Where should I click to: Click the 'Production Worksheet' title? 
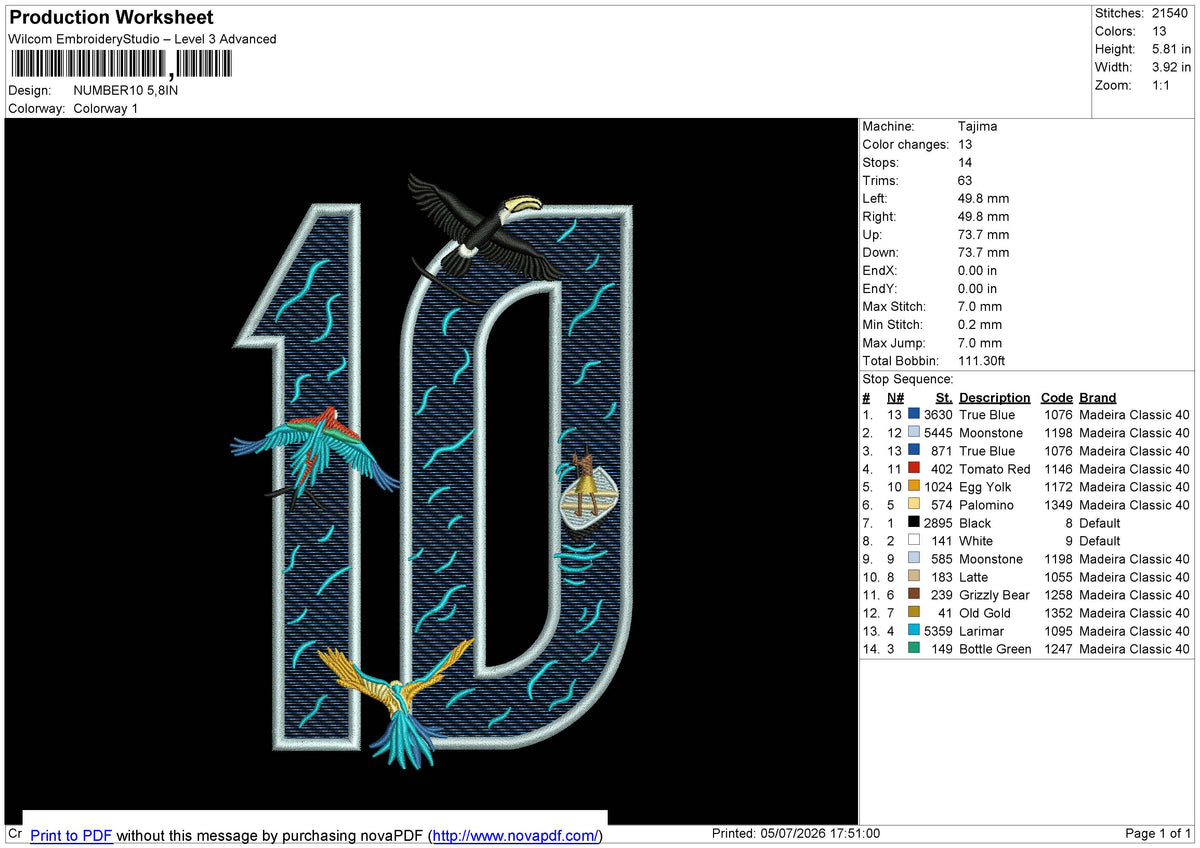111,18
